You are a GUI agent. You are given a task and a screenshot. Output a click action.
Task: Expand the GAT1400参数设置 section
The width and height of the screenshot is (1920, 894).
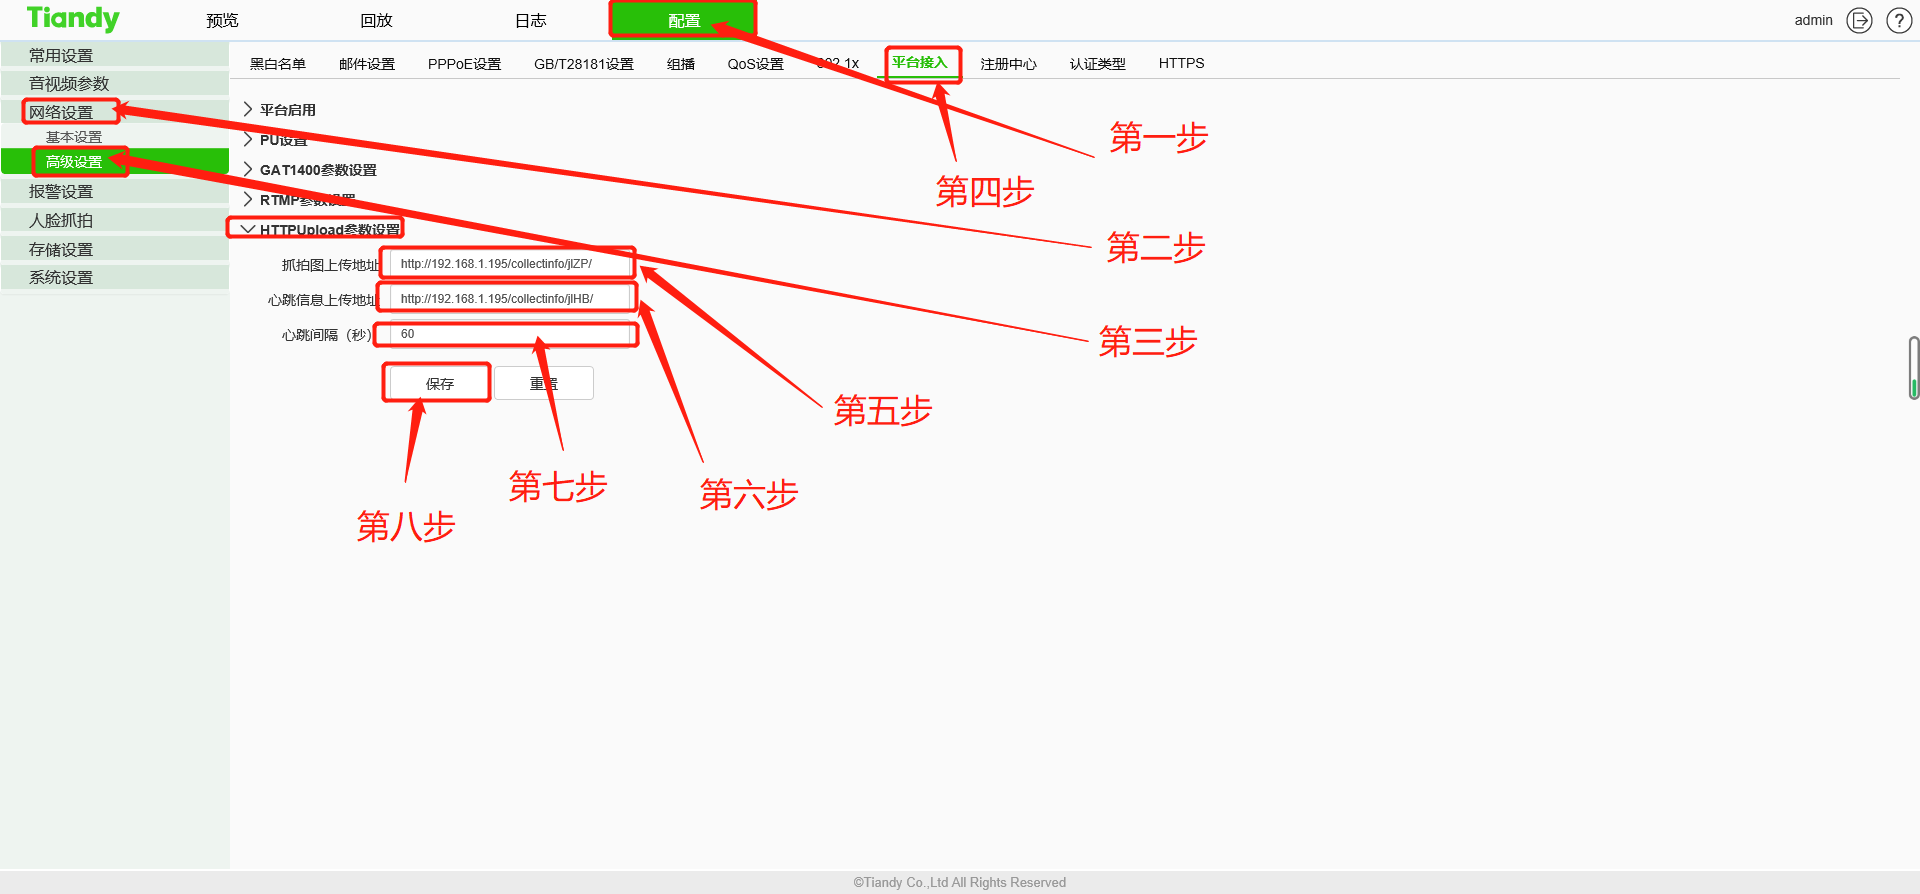tap(317, 170)
